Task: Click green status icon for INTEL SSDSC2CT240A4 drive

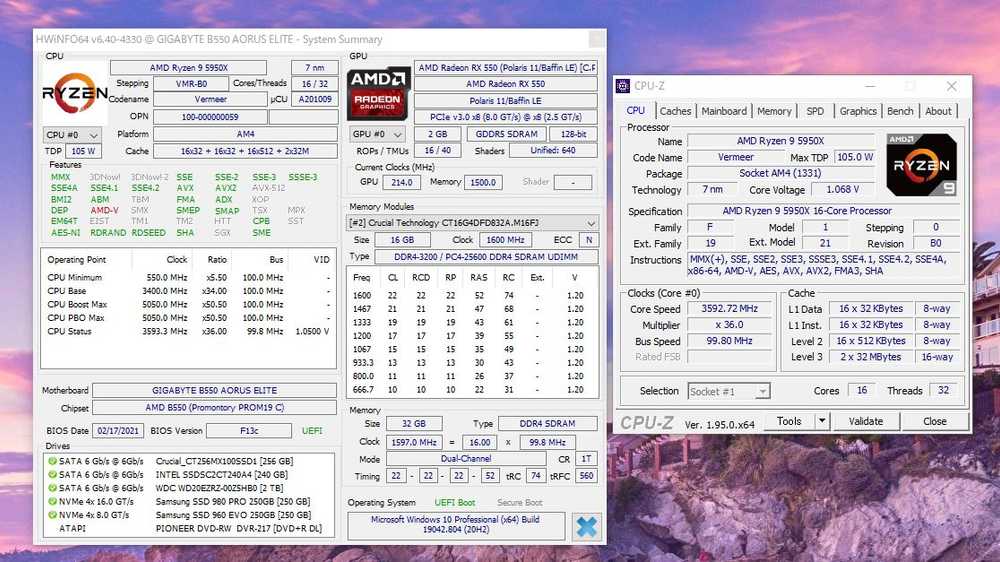Action: [x=52, y=475]
